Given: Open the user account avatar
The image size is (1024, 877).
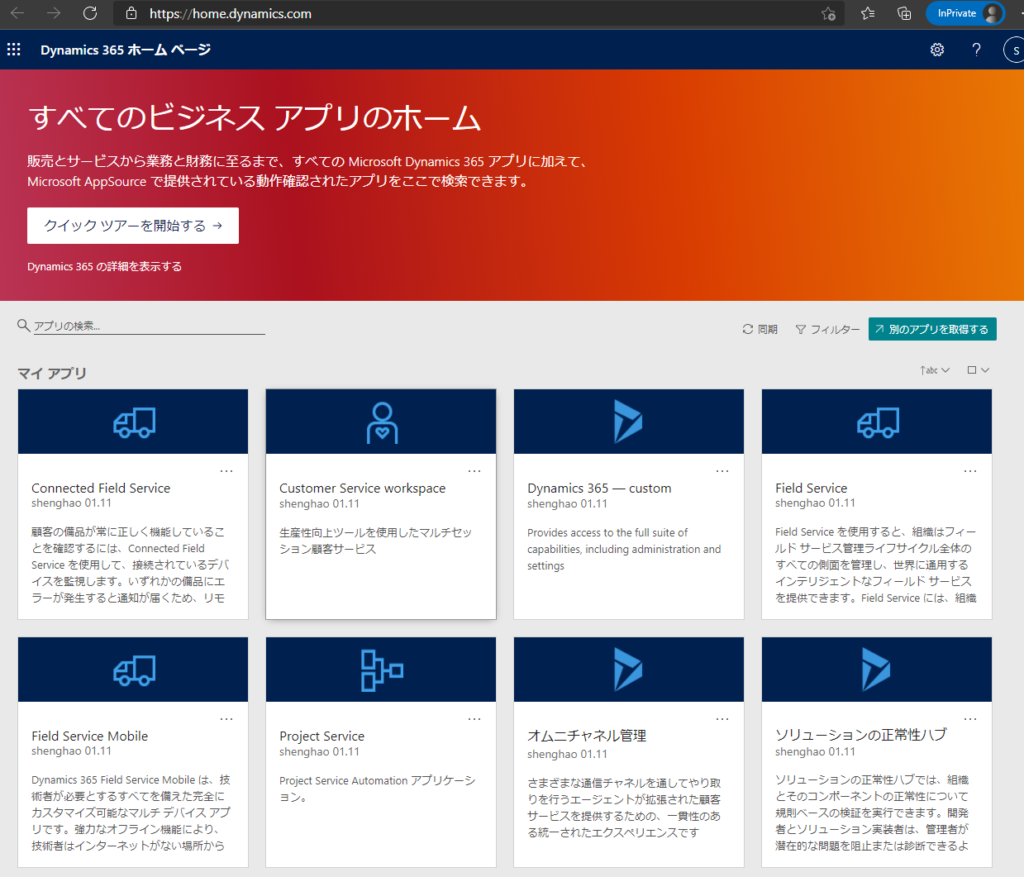Looking at the screenshot, I should 1015,50.
